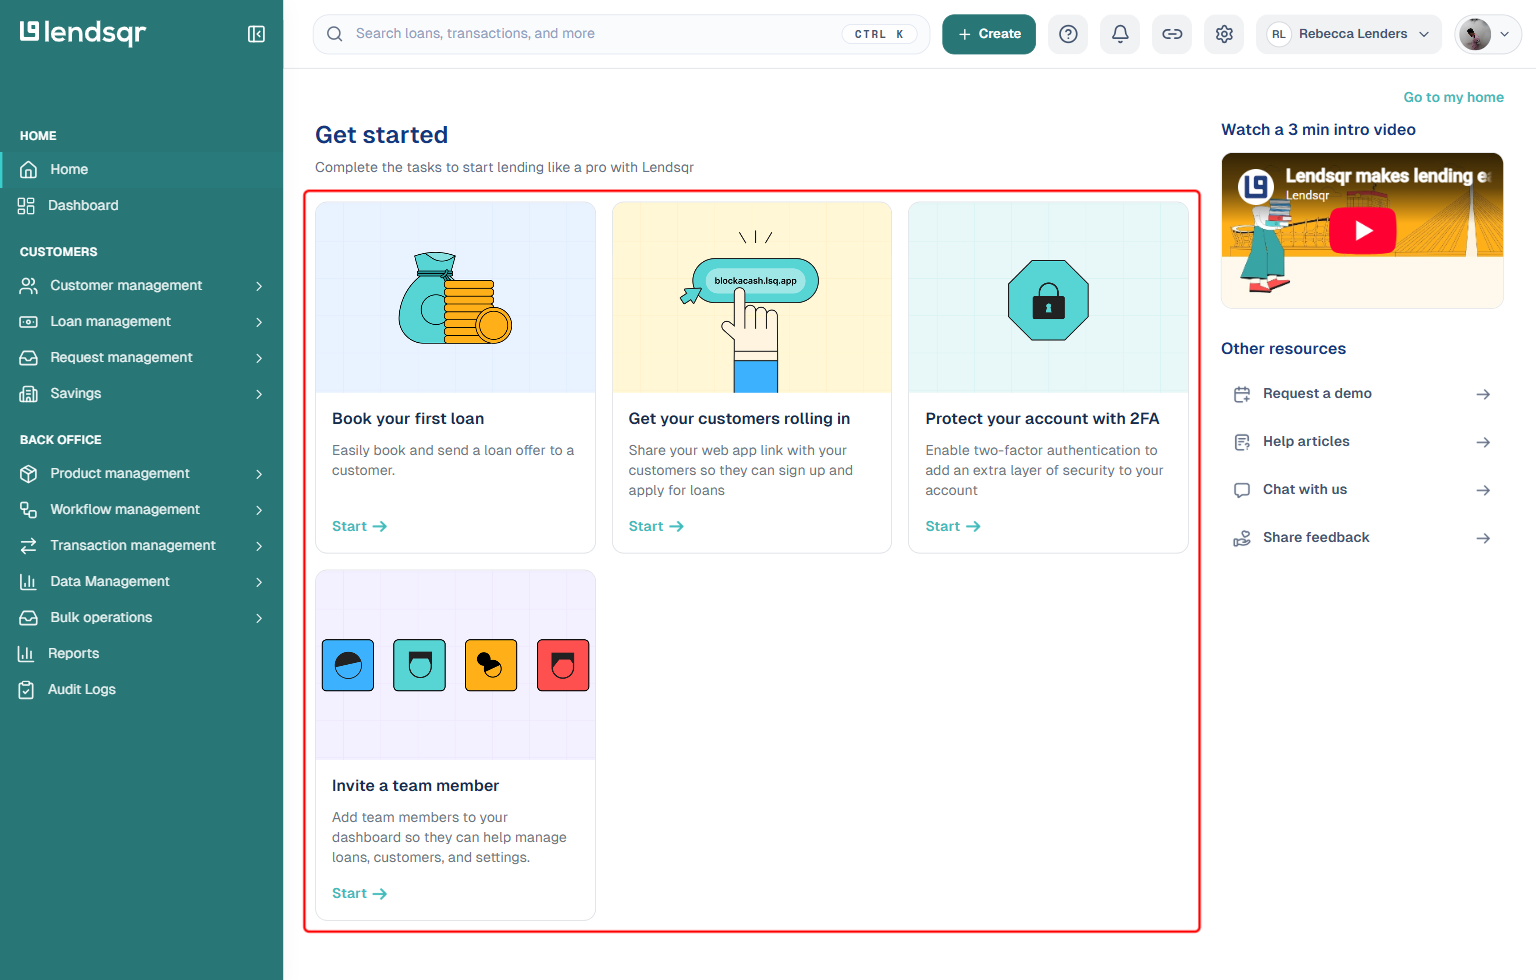This screenshot has width=1536, height=980.
Task: Open Rebecca Lenders organization dropdown
Action: [x=1349, y=34]
